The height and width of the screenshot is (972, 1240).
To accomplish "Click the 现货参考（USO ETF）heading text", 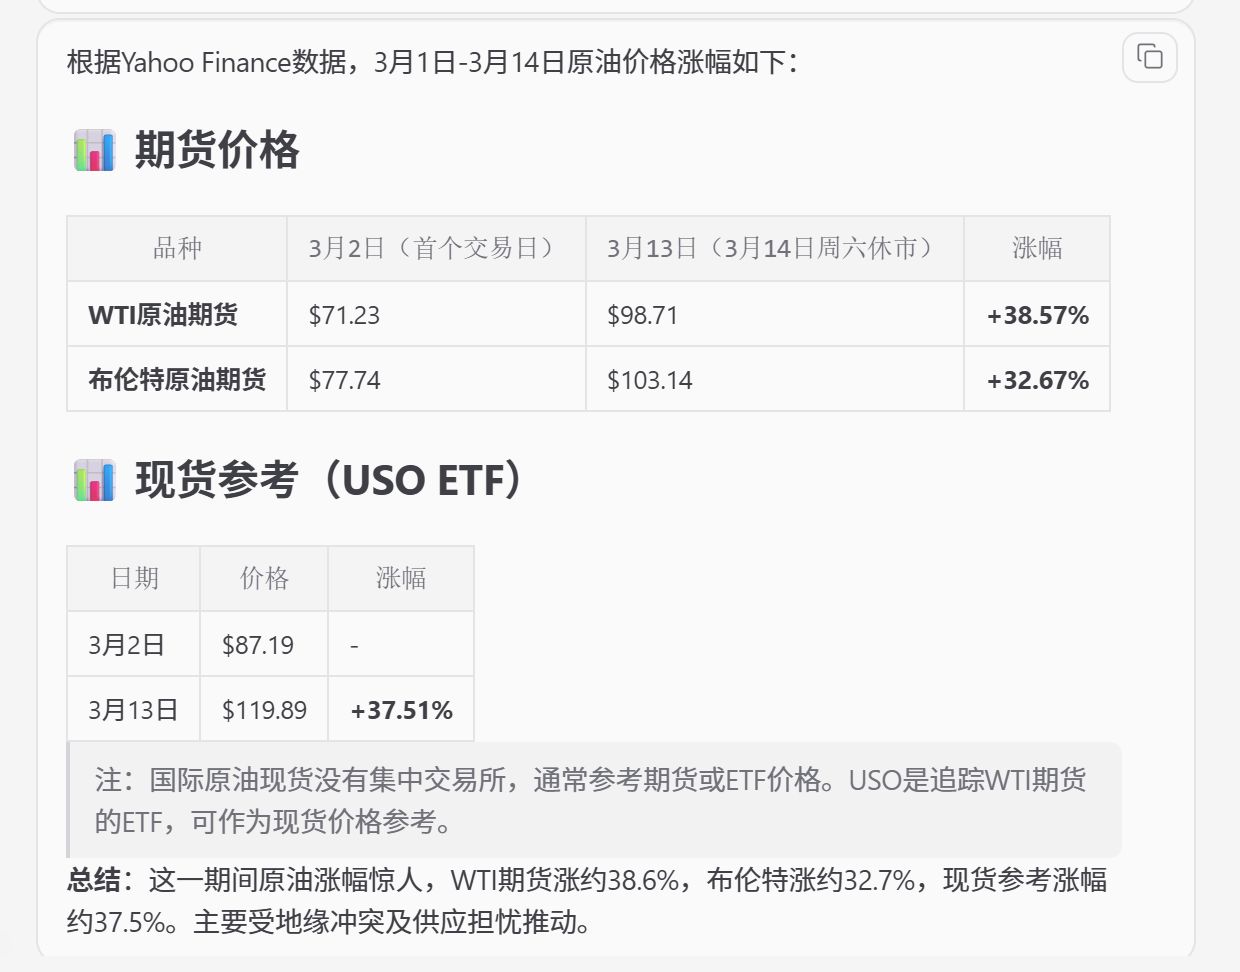I will coord(329,481).
